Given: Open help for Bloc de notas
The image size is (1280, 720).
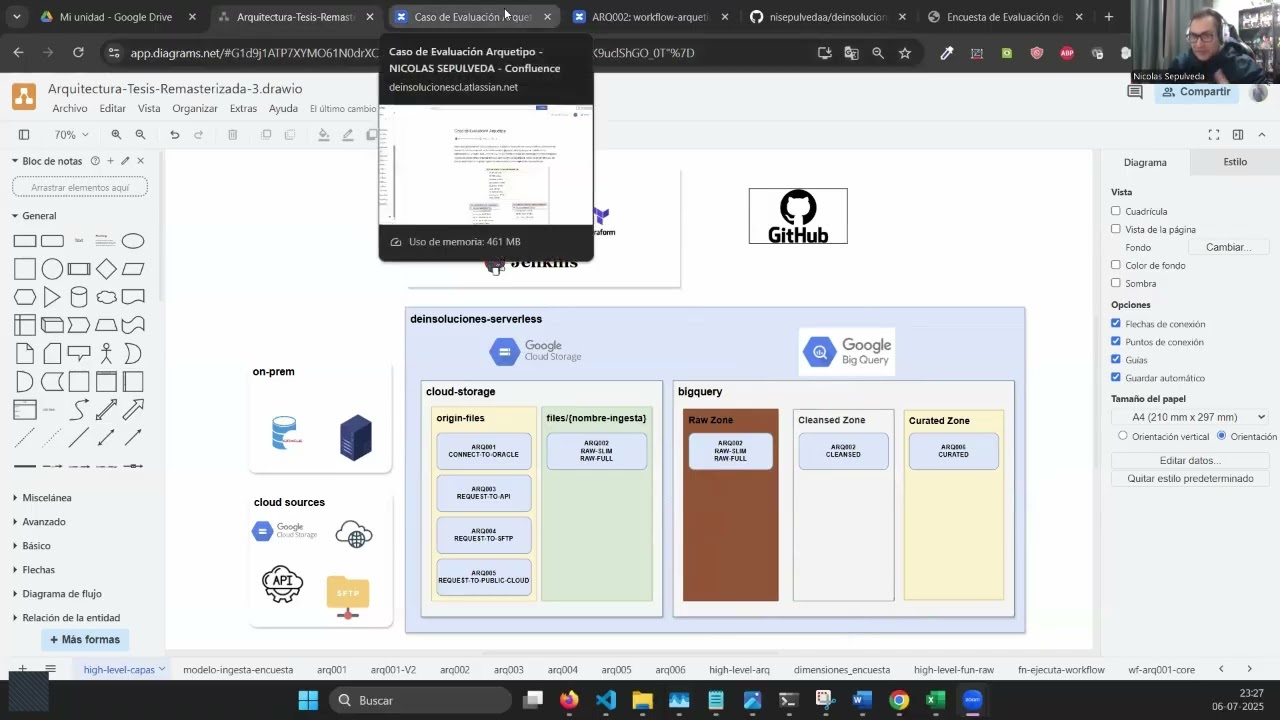Looking at the screenshot, I should [95, 161].
